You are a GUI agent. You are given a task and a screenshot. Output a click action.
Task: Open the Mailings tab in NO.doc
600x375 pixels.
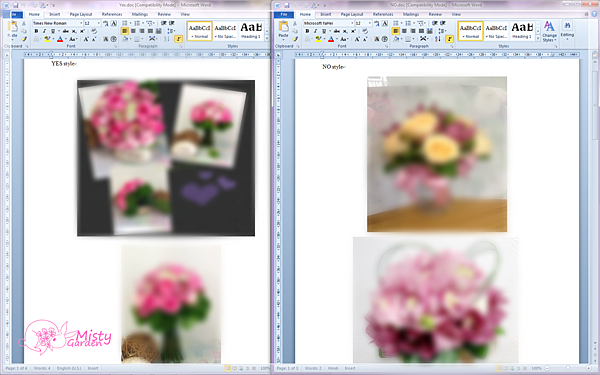tap(411, 15)
